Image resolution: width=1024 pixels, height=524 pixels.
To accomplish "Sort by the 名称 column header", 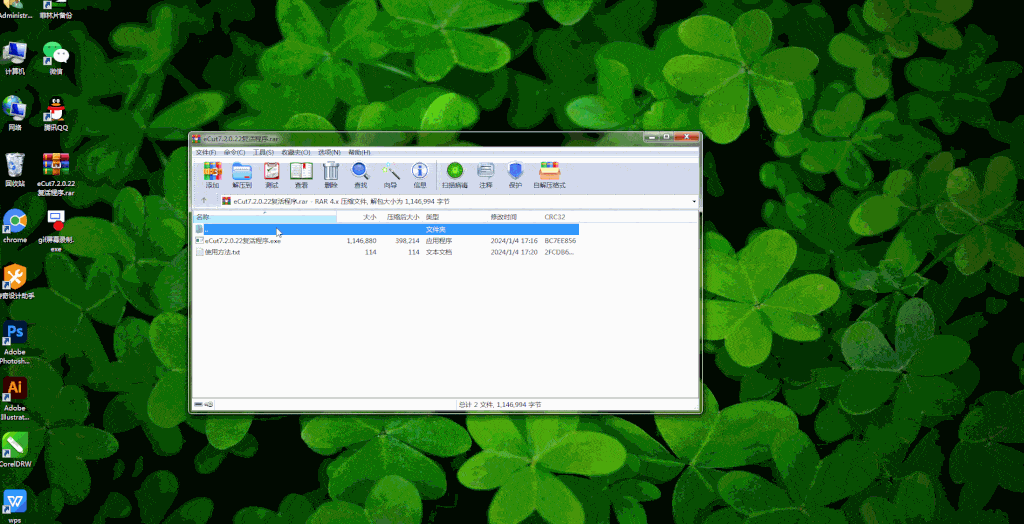I will (265, 217).
